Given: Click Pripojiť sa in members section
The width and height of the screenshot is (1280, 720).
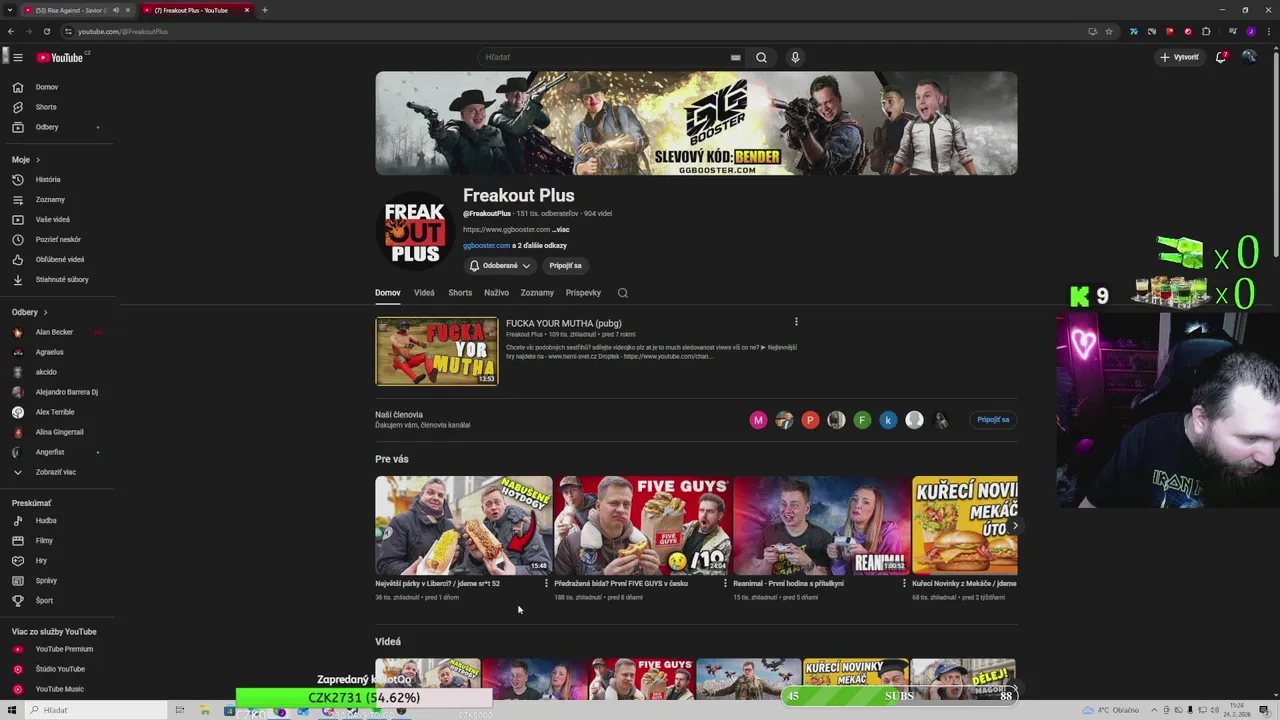Looking at the screenshot, I should 993,420.
